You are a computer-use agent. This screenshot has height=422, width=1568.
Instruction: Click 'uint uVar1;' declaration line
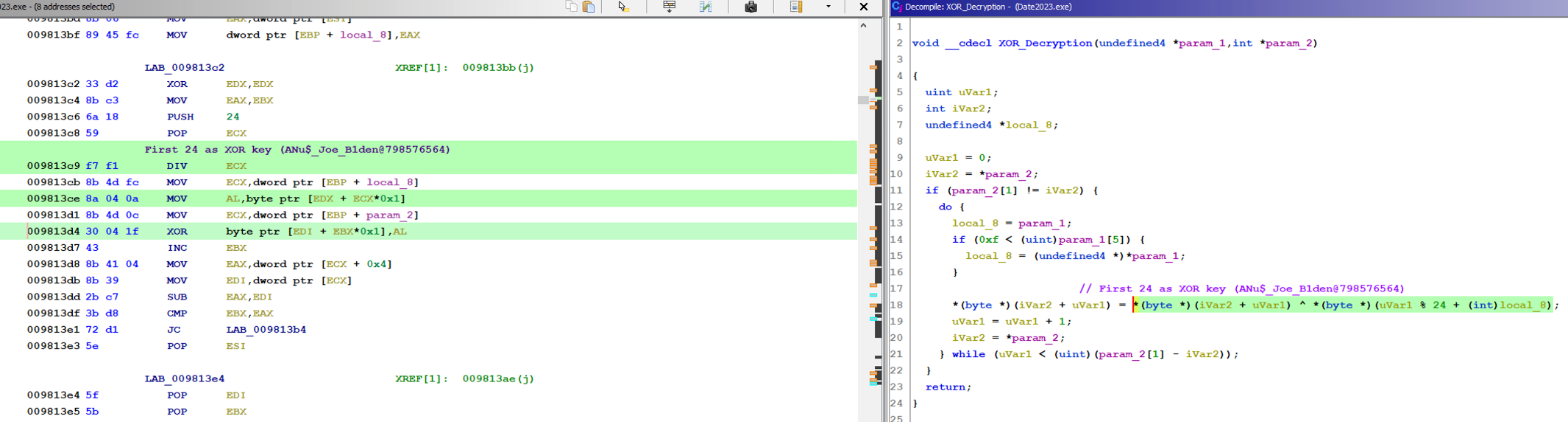pos(961,92)
